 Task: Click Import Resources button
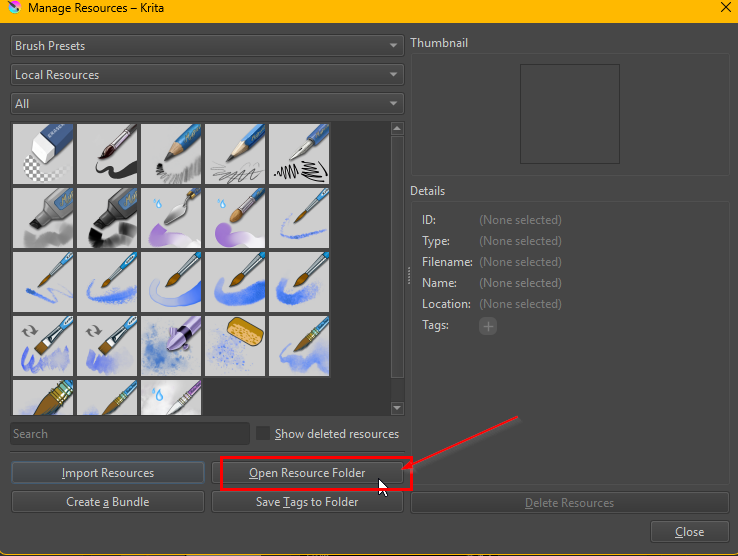pos(108,473)
